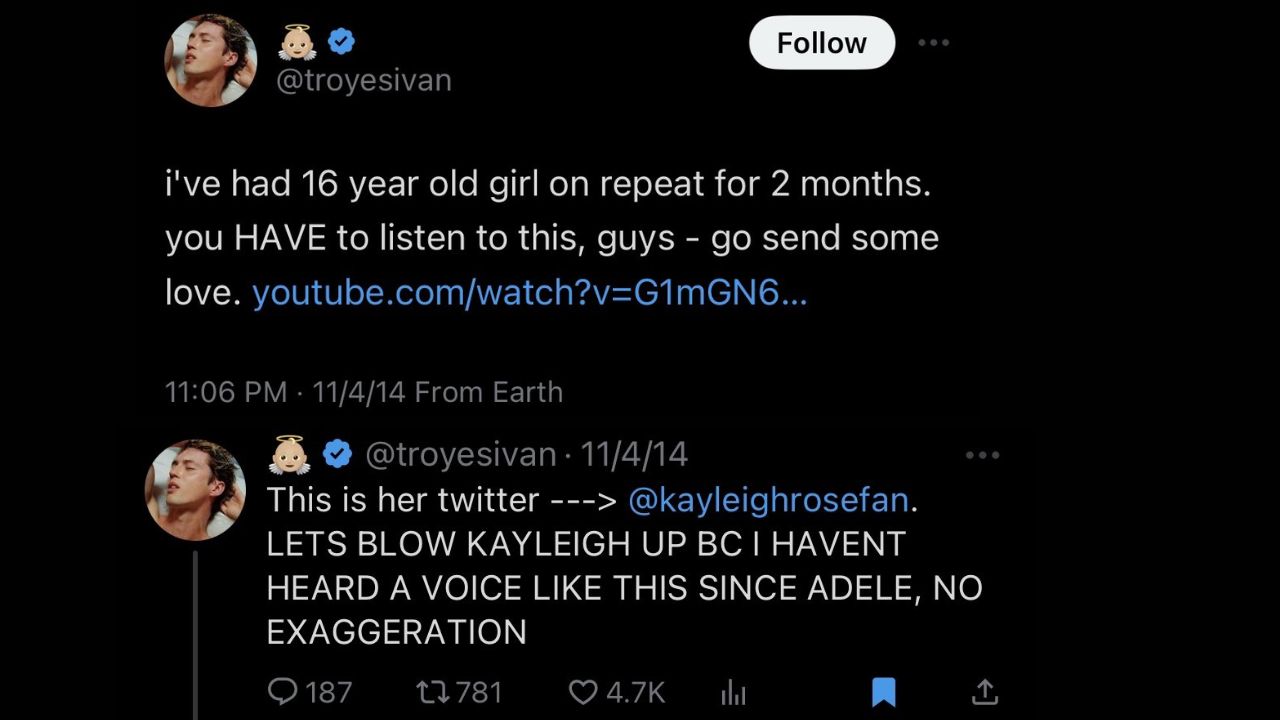The height and width of the screenshot is (720, 1280).
Task: Open the three-dot menu on the main tweet
Action: [933, 43]
